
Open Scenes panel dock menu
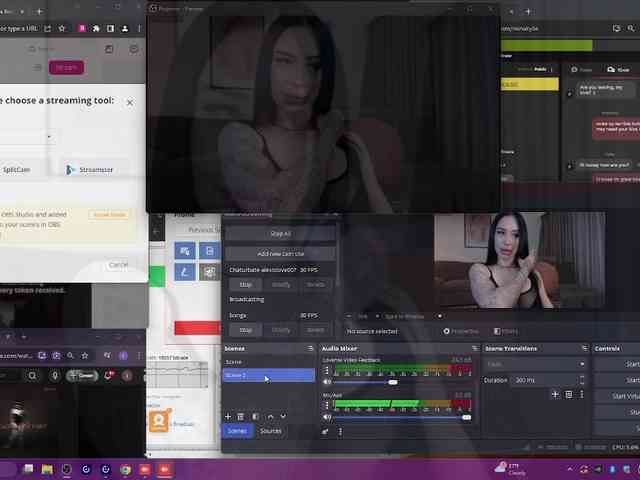[x=311, y=348]
